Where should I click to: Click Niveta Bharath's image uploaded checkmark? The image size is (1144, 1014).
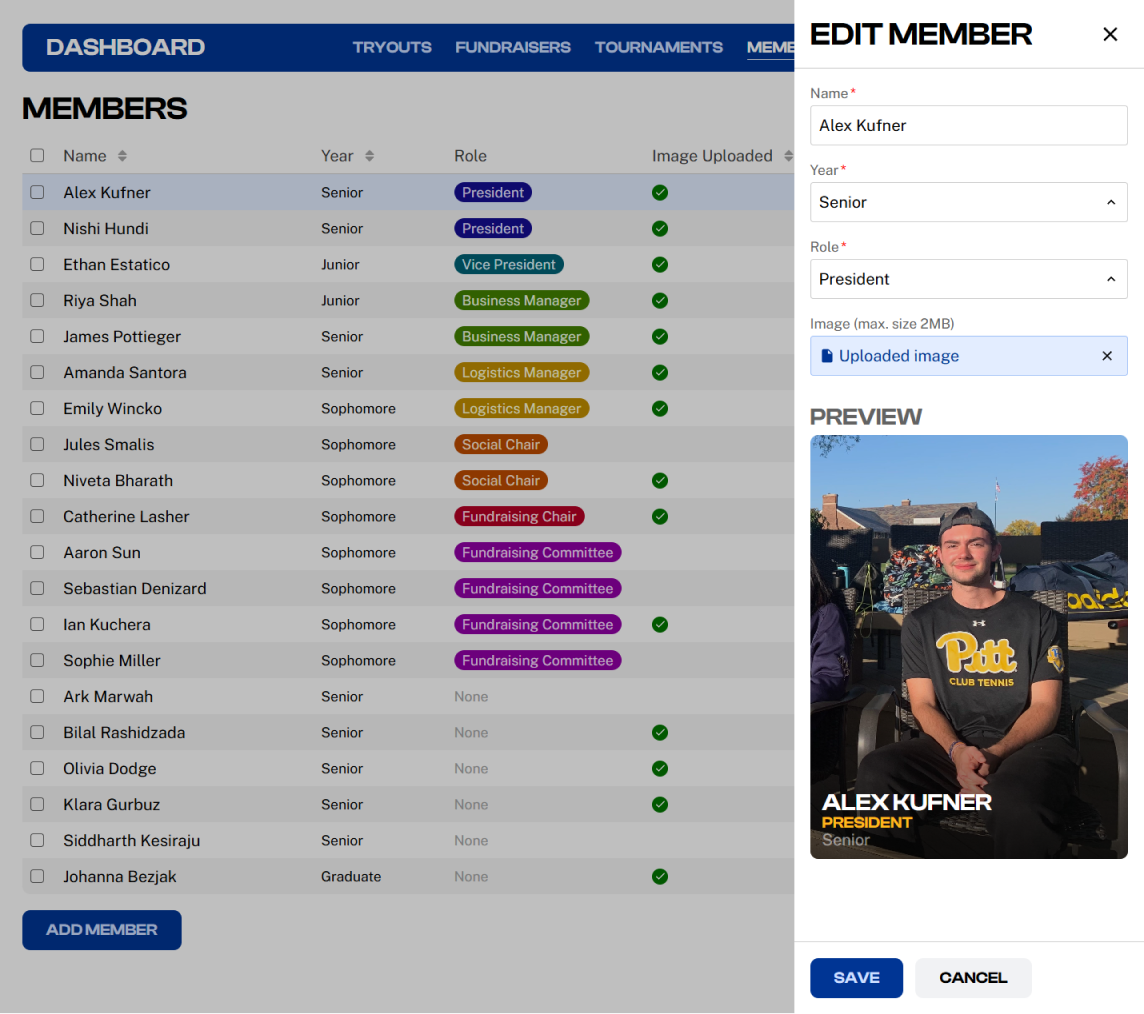tap(660, 481)
